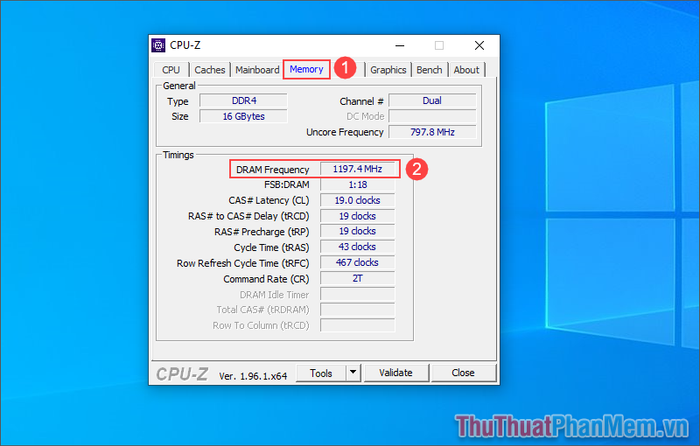Click the 16 GBytes size value
This screenshot has width=700, height=446.
point(244,117)
